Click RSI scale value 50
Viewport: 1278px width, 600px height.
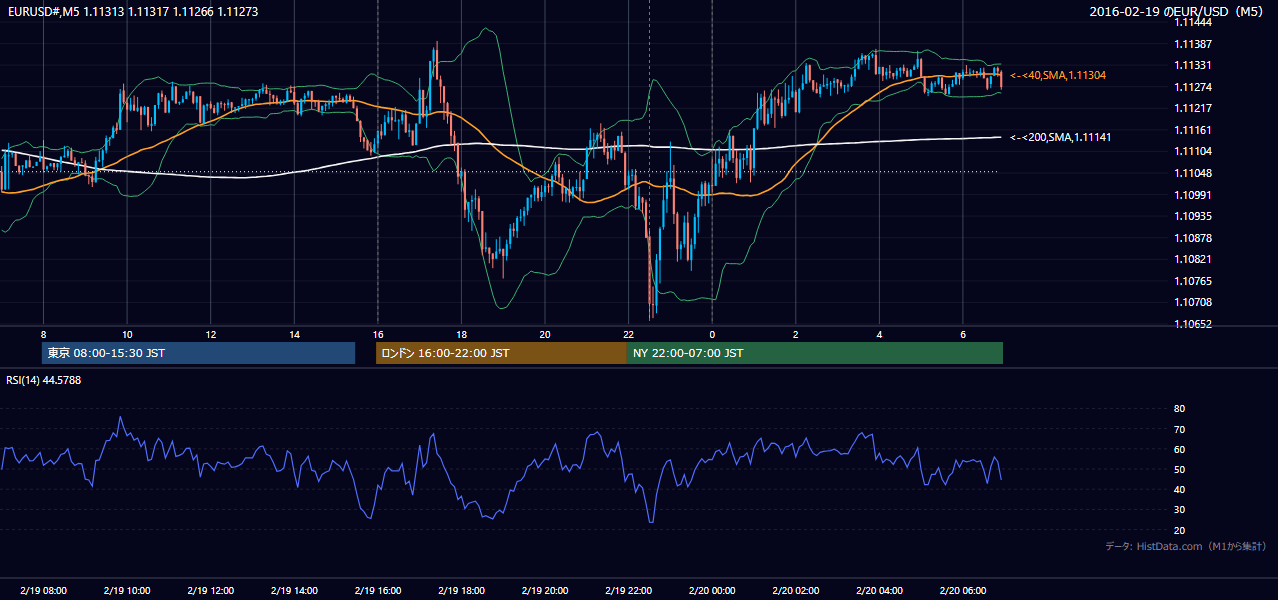point(1180,469)
